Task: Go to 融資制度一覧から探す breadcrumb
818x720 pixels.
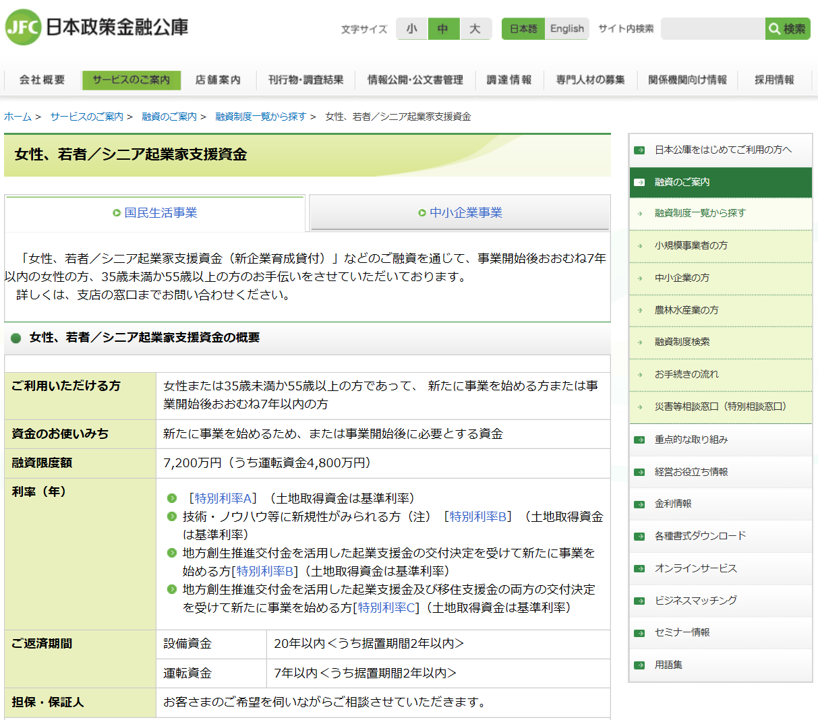Action: click(x=261, y=117)
